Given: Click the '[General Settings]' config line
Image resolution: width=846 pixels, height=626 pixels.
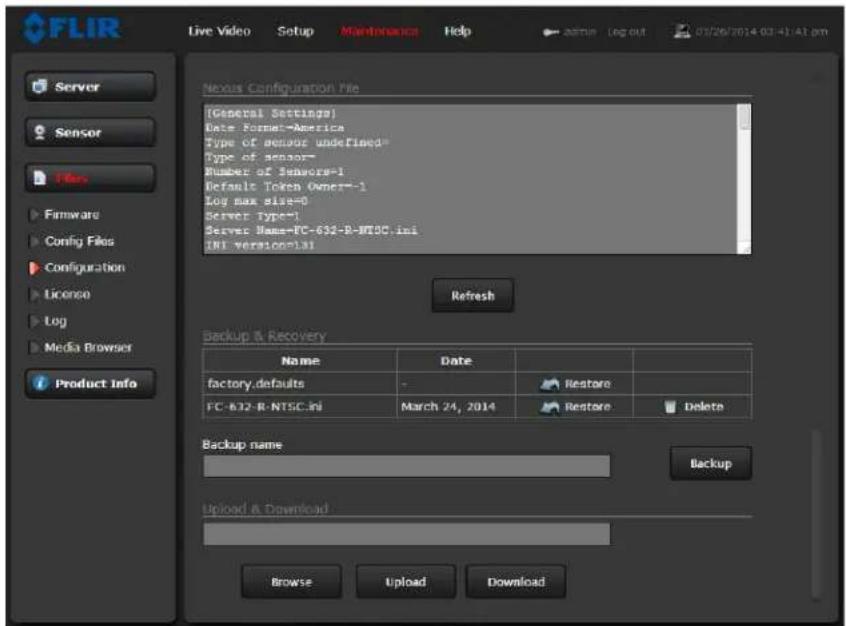Looking at the screenshot, I should (x=271, y=113).
